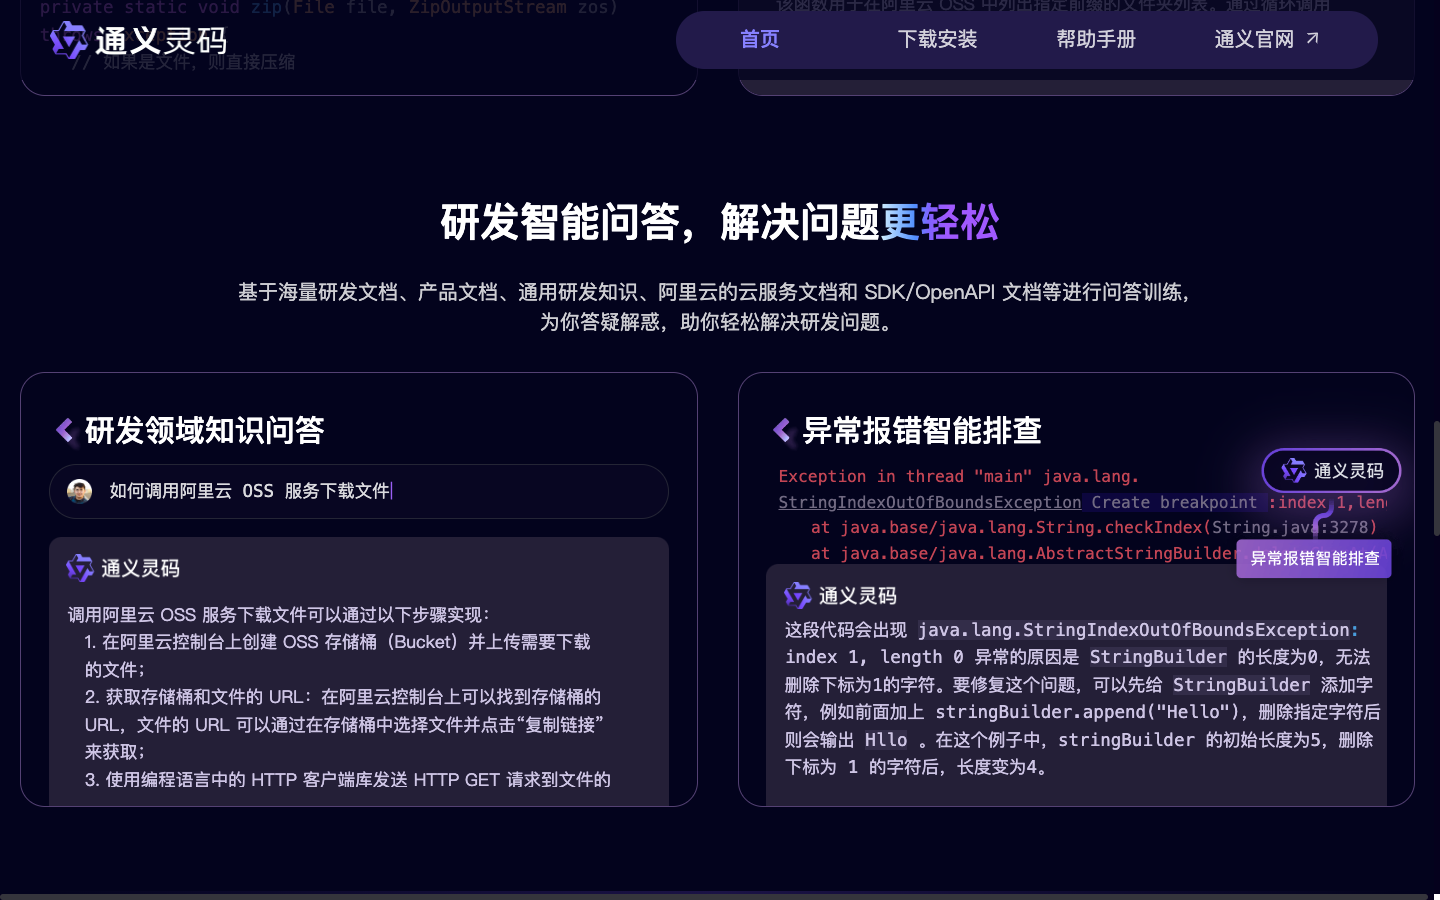Click the heading 研发智能问答，解决问题更轻松
Image resolution: width=1440 pixels, height=900 pixels.
click(719, 222)
